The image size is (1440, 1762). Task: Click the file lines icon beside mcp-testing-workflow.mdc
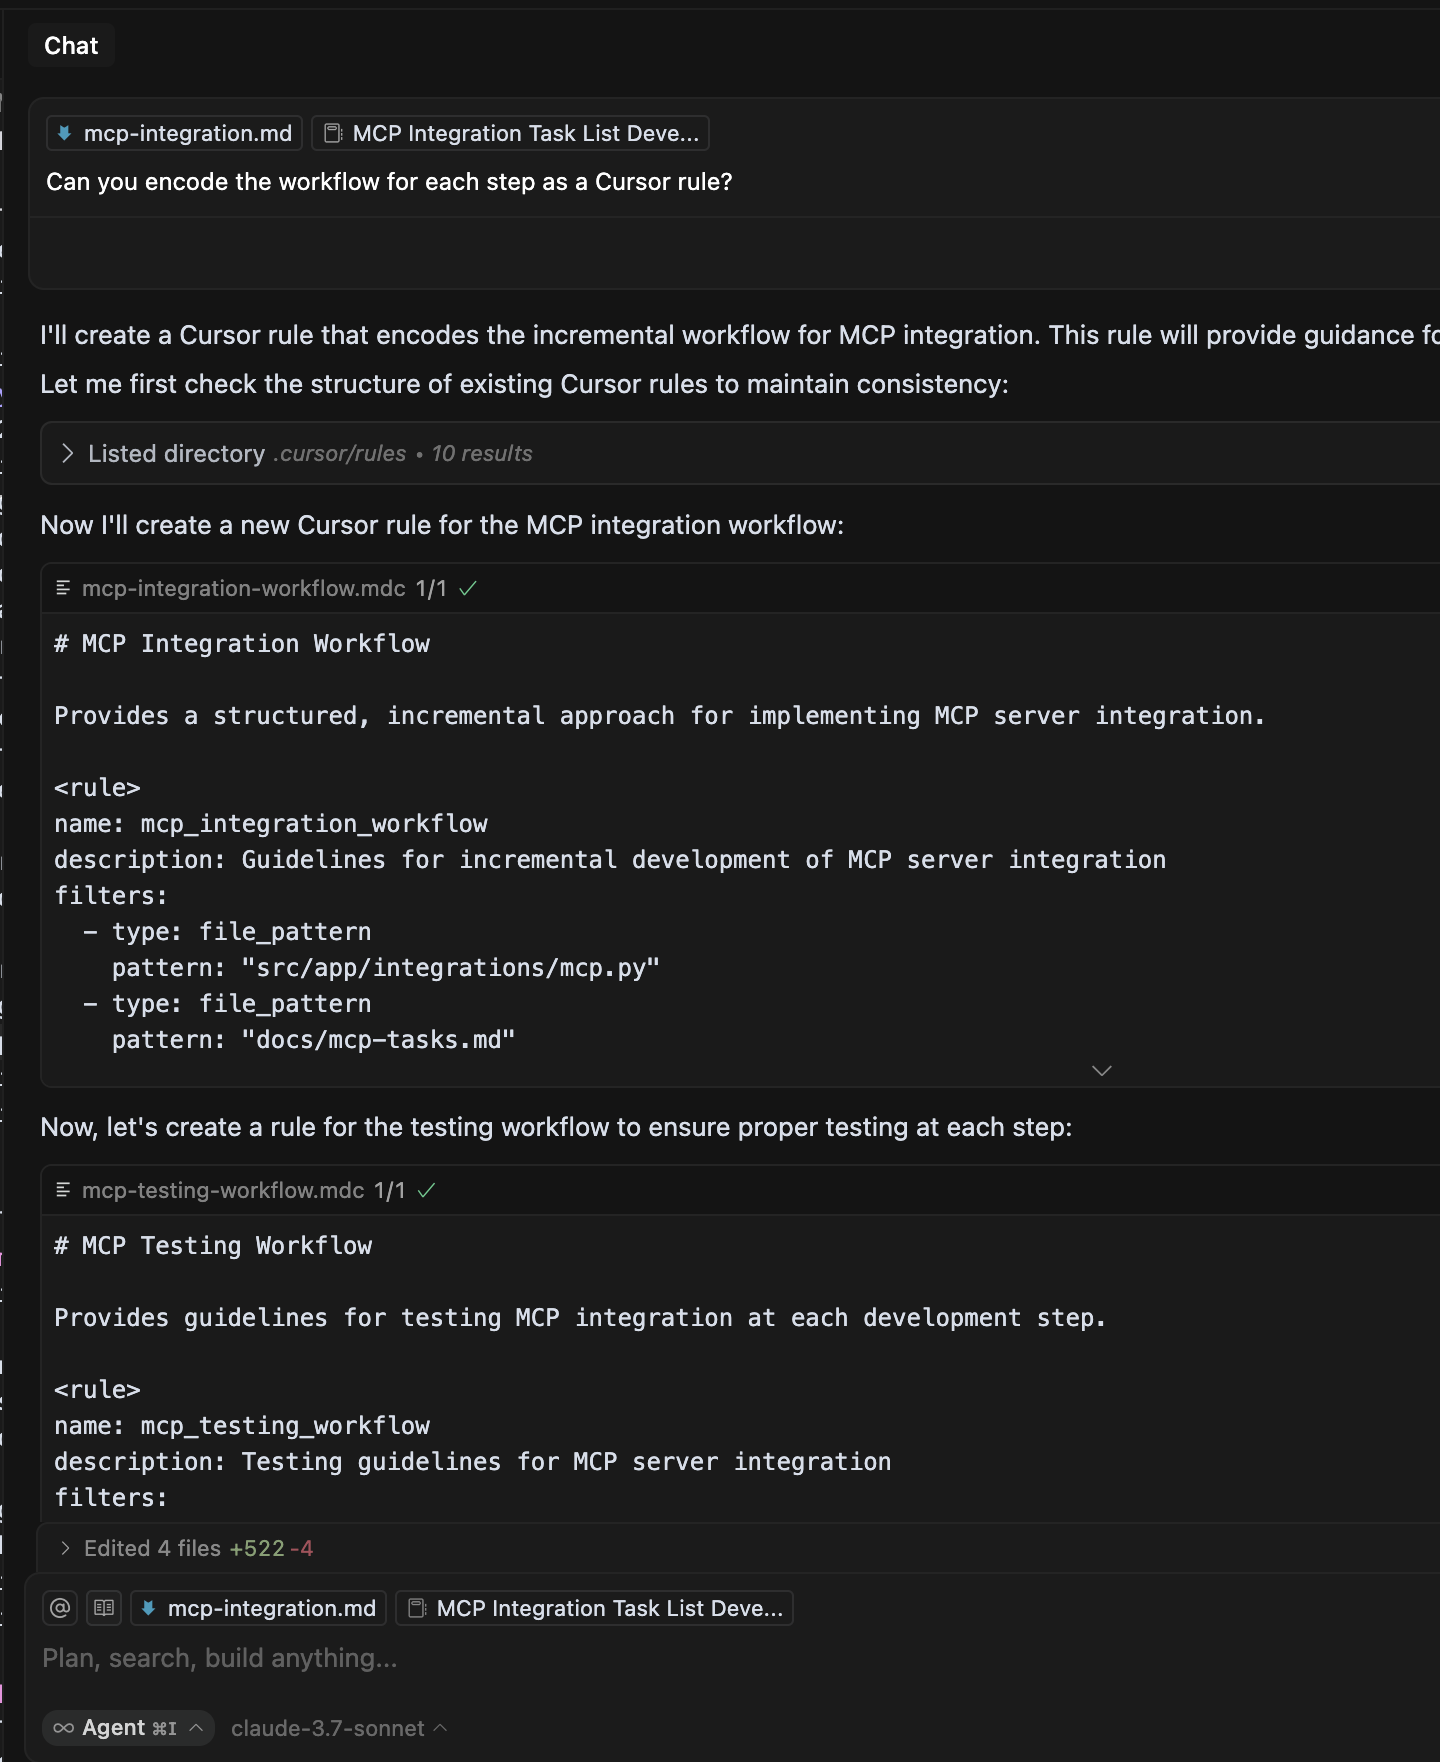(x=63, y=1190)
